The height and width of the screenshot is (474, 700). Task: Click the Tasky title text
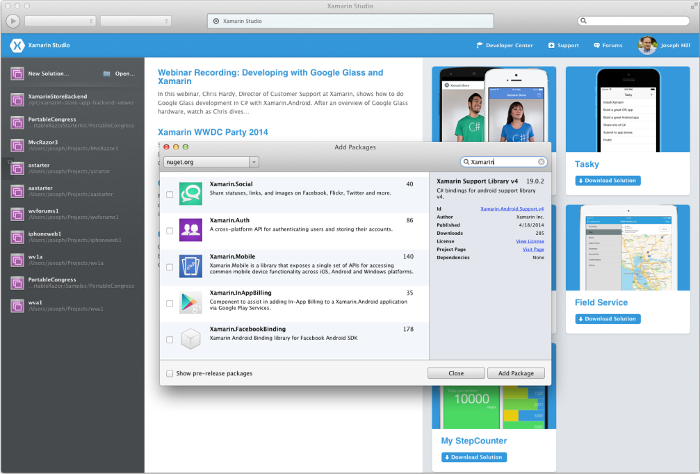point(587,164)
